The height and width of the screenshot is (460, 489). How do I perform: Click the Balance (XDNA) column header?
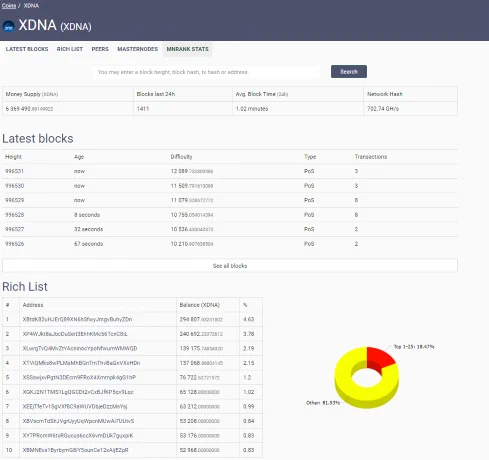199,305
